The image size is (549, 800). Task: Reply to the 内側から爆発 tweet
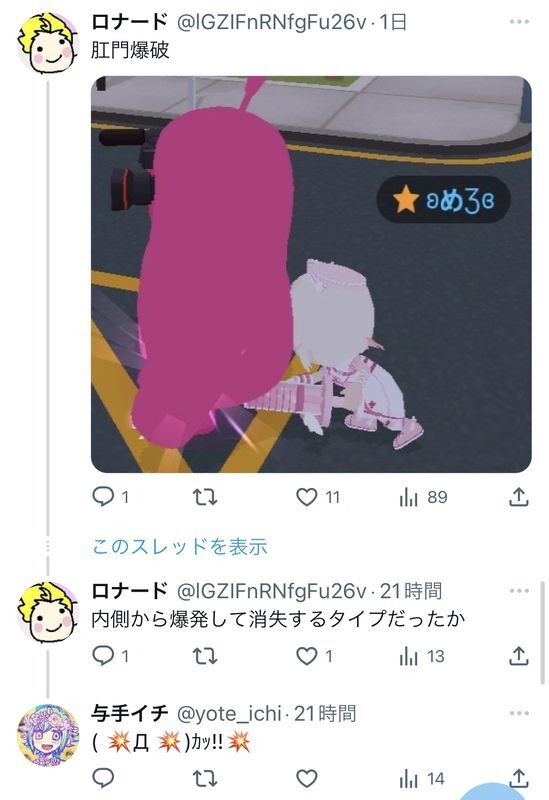[103, 656]
